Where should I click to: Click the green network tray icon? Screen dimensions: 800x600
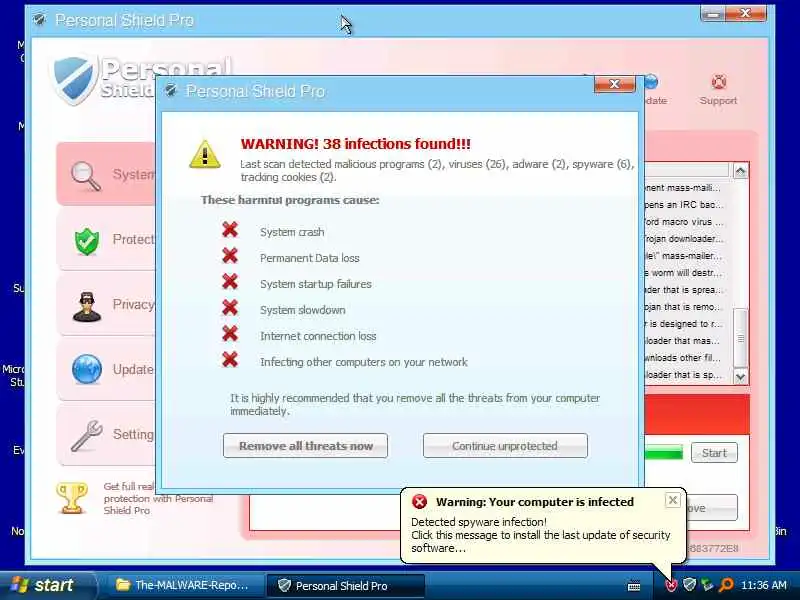click(708, 585)
